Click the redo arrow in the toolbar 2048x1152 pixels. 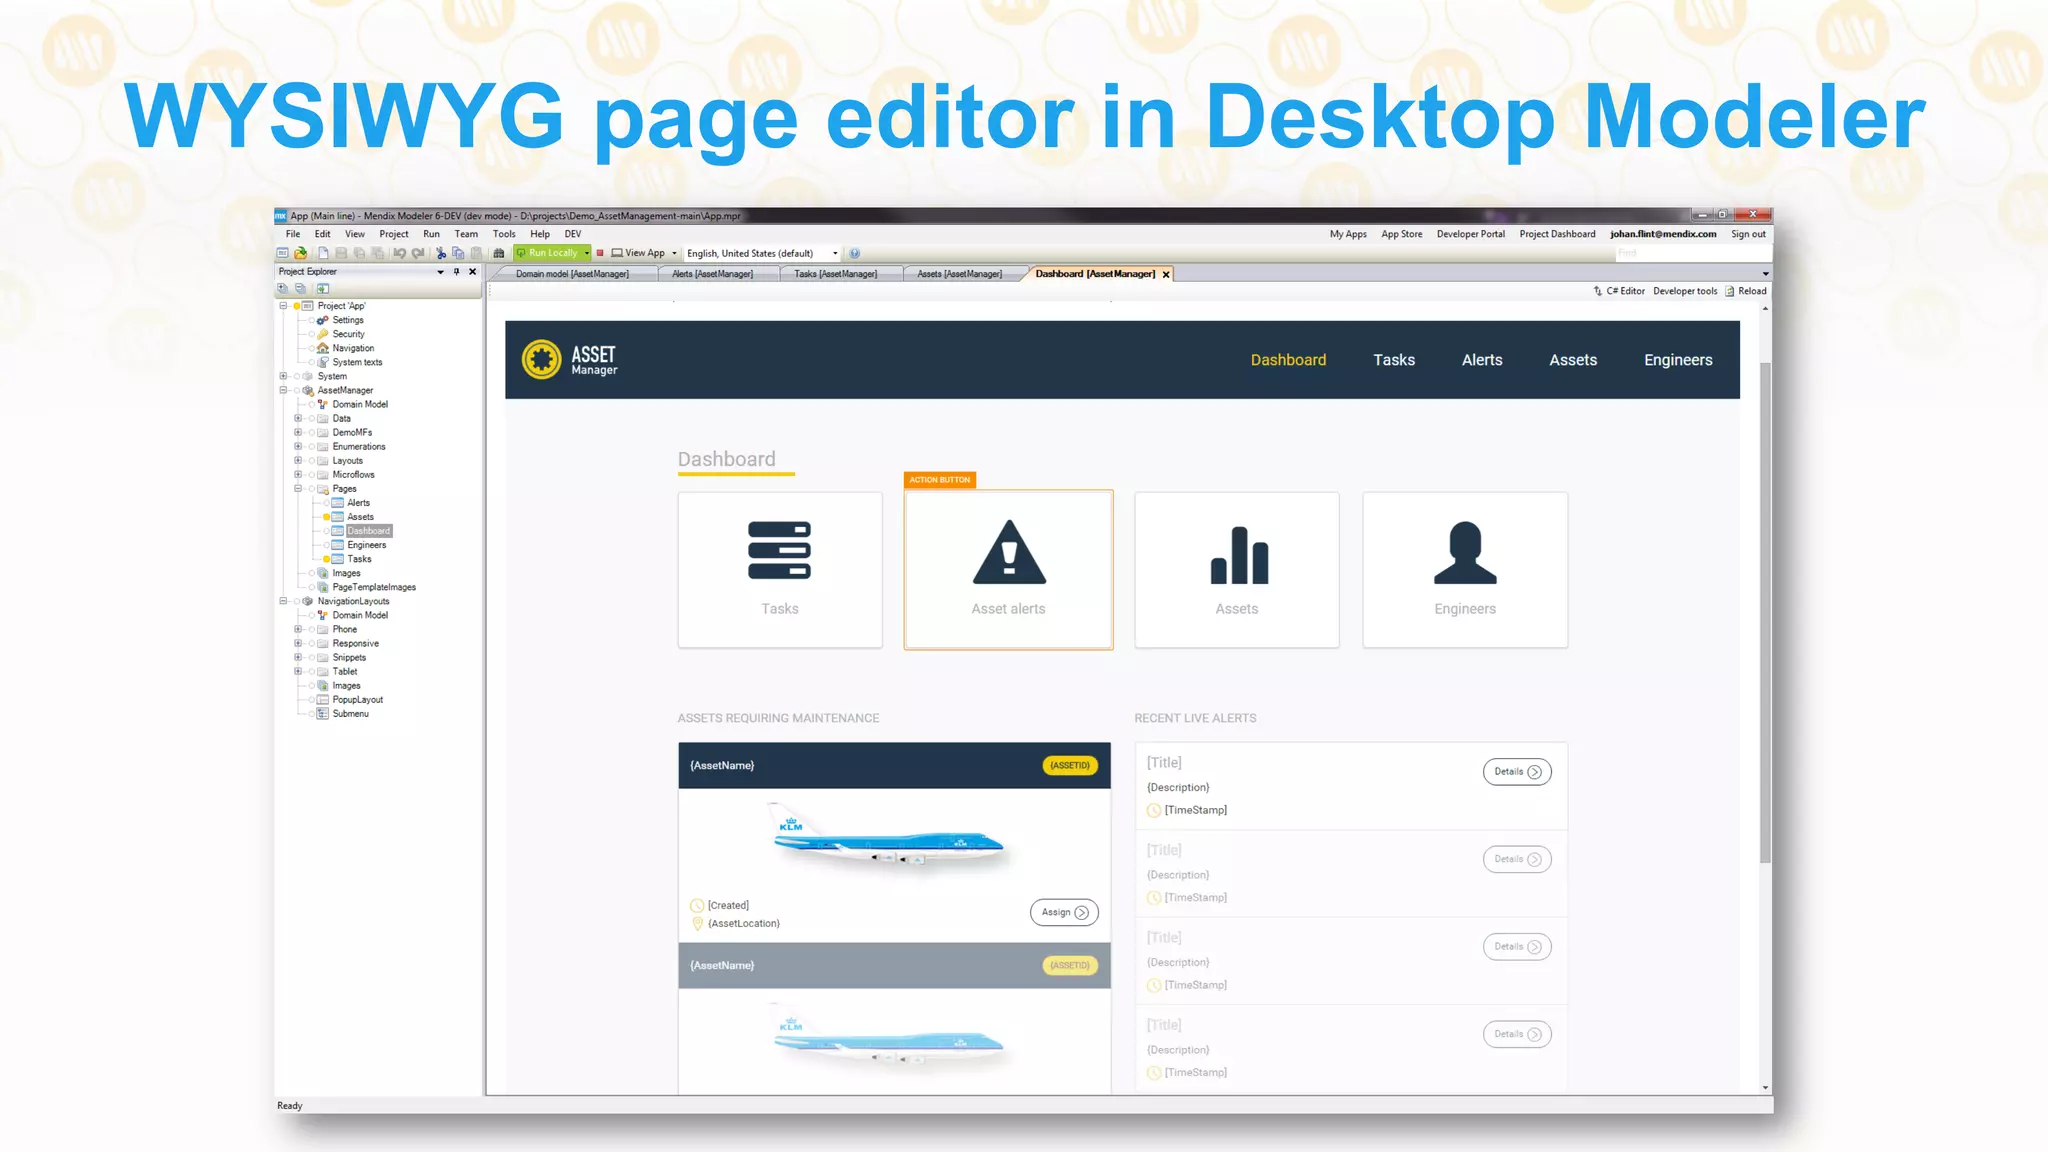(418, 253)
